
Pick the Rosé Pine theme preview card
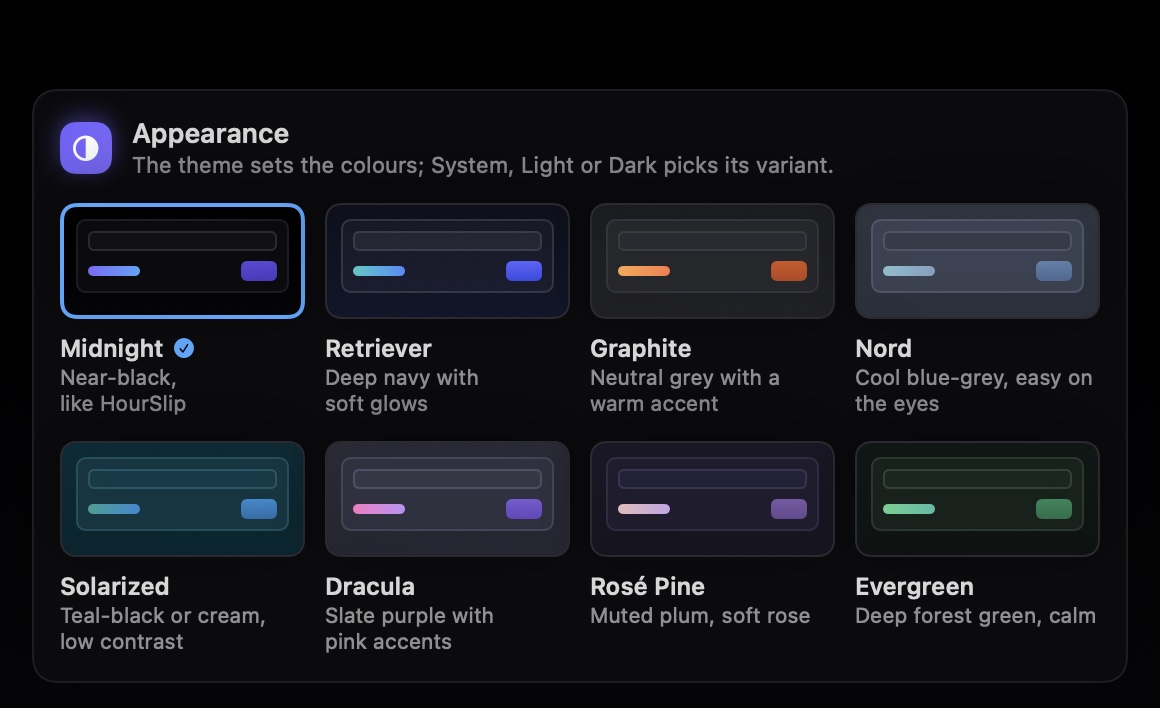712,499
